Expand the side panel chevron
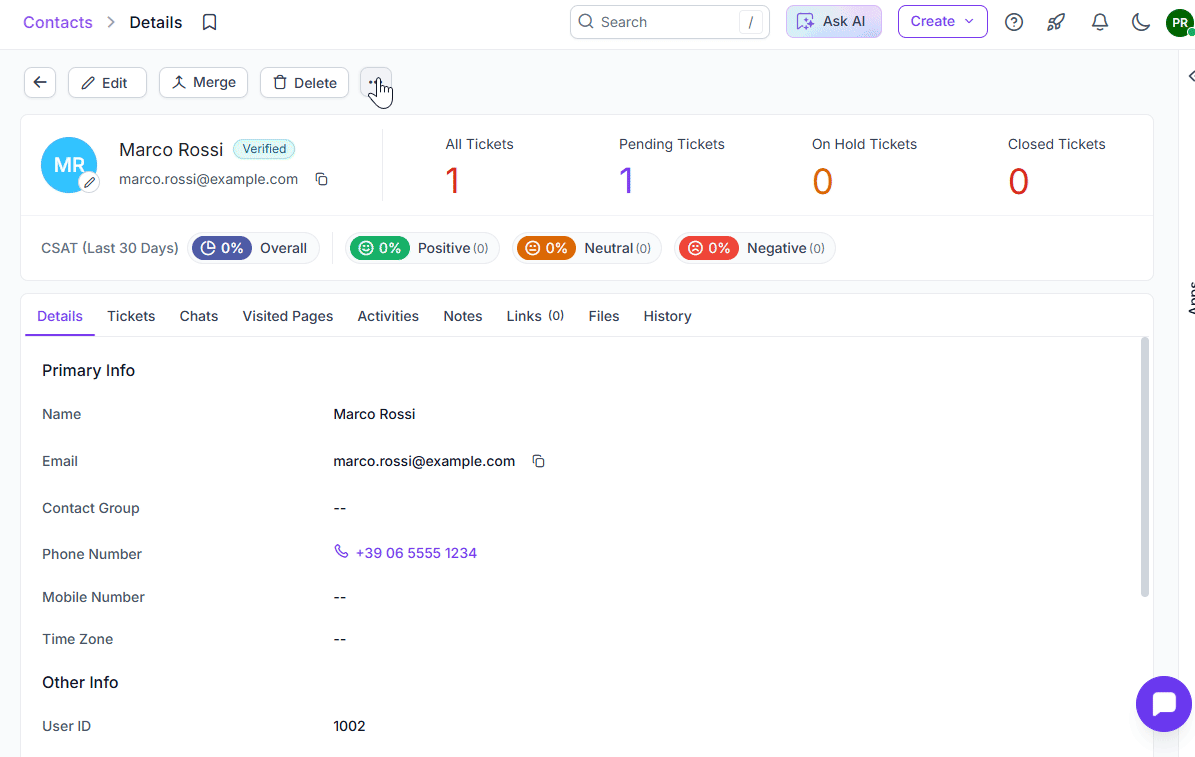The image size is (1195, 757). point(1190,76)
